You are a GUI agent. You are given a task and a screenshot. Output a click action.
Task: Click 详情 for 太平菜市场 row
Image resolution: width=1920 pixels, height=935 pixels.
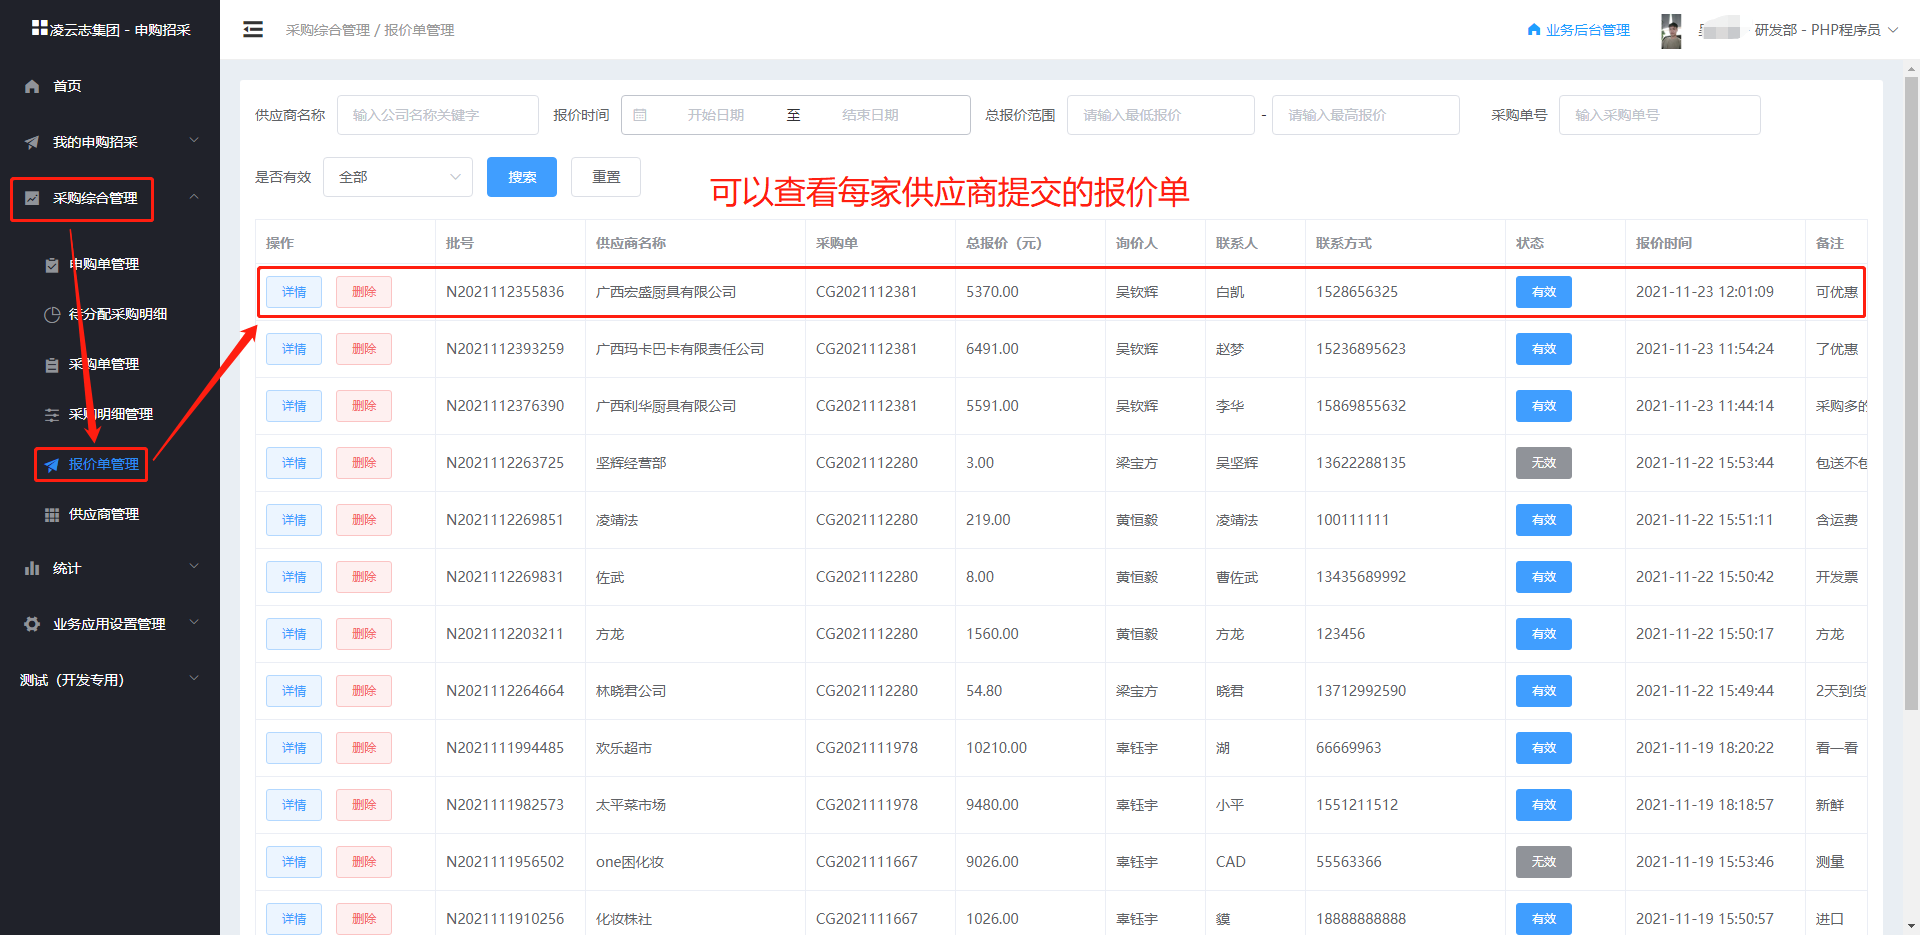pyautogui.click(x=294, y=805)
